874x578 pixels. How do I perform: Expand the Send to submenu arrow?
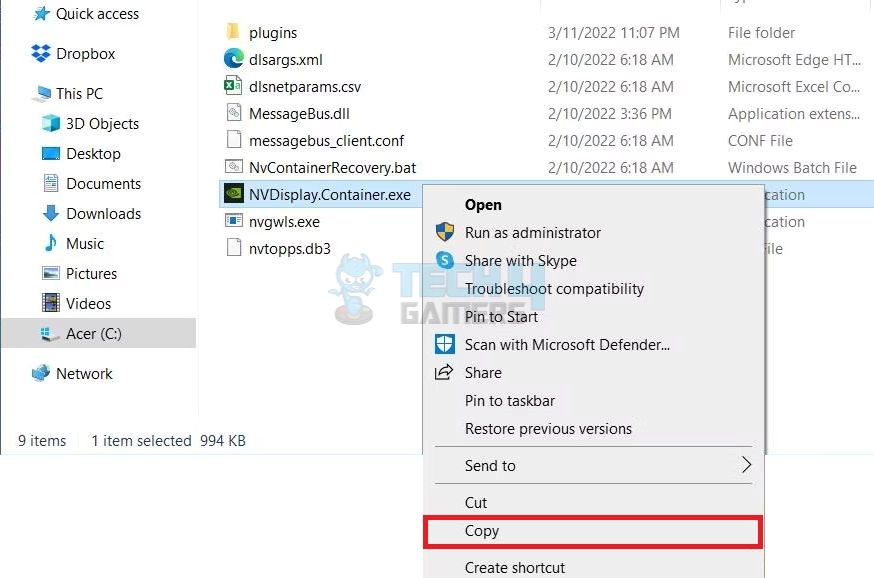(x=746, y=465)
